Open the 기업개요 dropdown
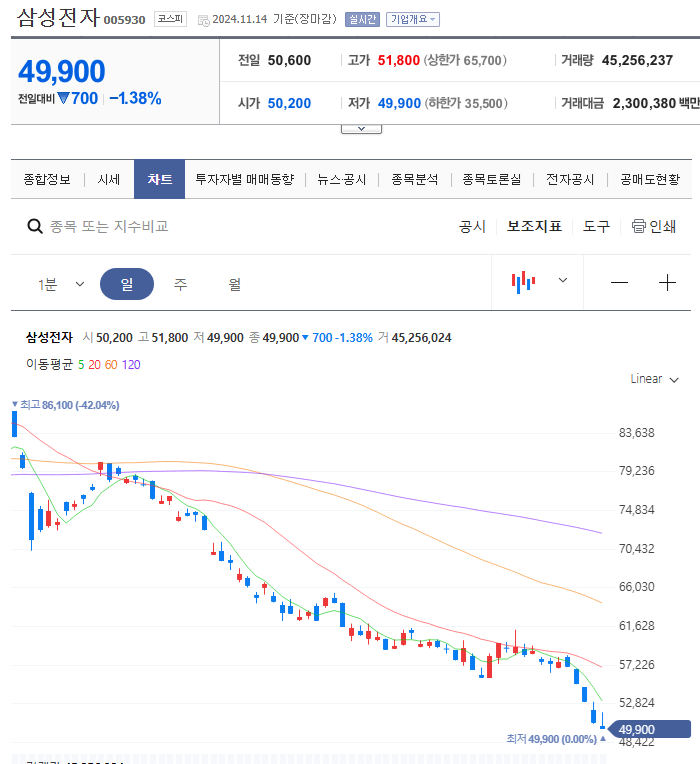Screen dimensions: 700x764 pyautogui.click(x=412, y=19)
